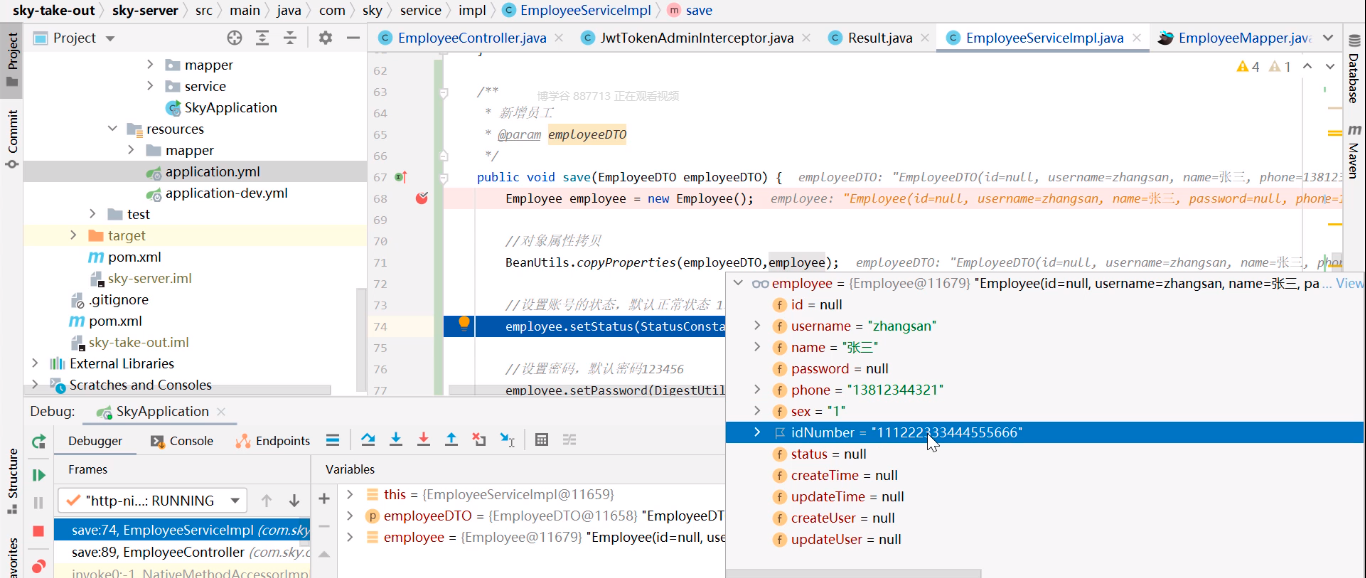Click Force Step Into red arrow icon

(424, 440)
